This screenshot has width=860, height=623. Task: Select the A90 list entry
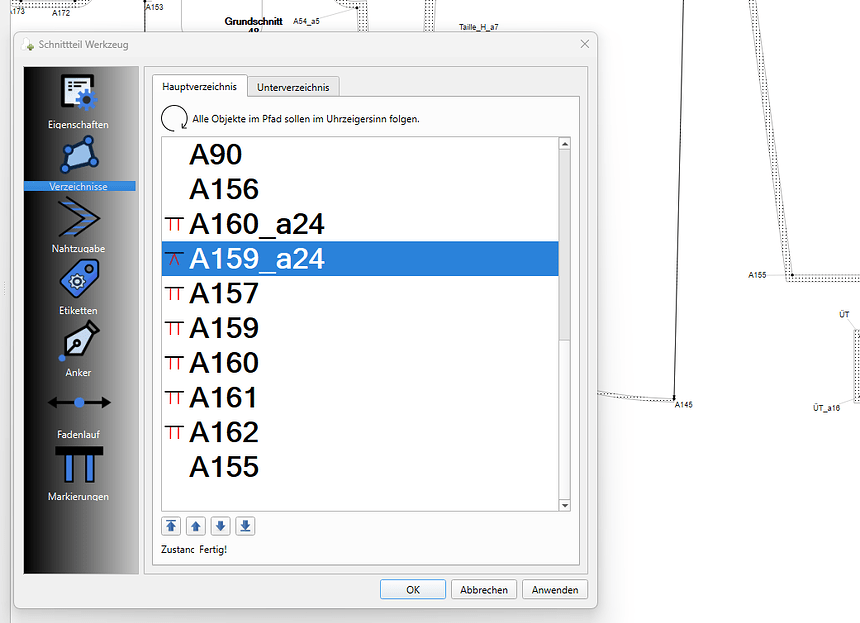(360, 155)
